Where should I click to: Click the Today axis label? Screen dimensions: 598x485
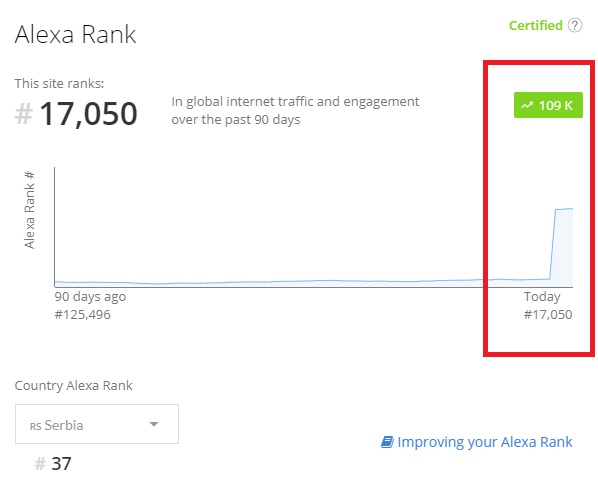(x=542, y=297)
